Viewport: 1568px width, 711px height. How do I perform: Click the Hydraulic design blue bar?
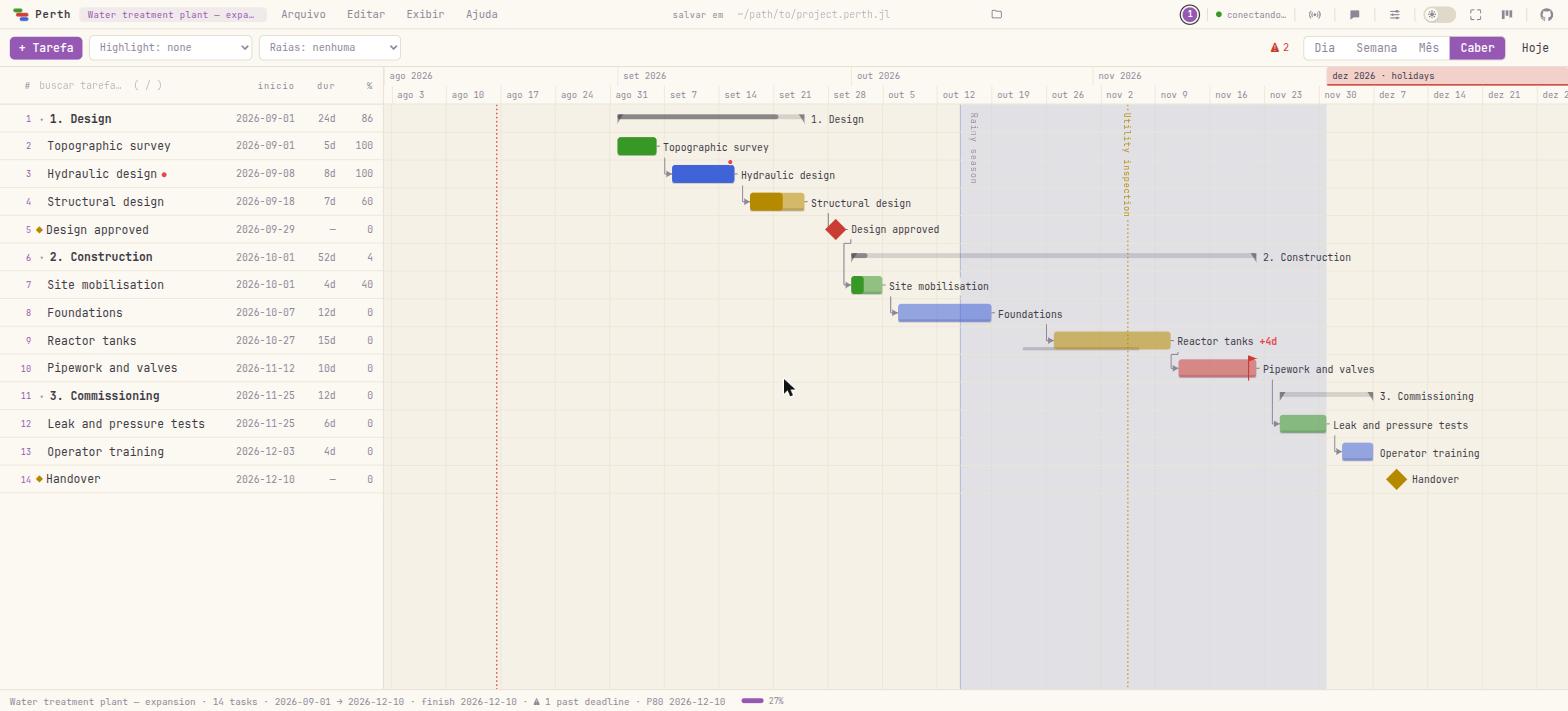tap(703, 174)
